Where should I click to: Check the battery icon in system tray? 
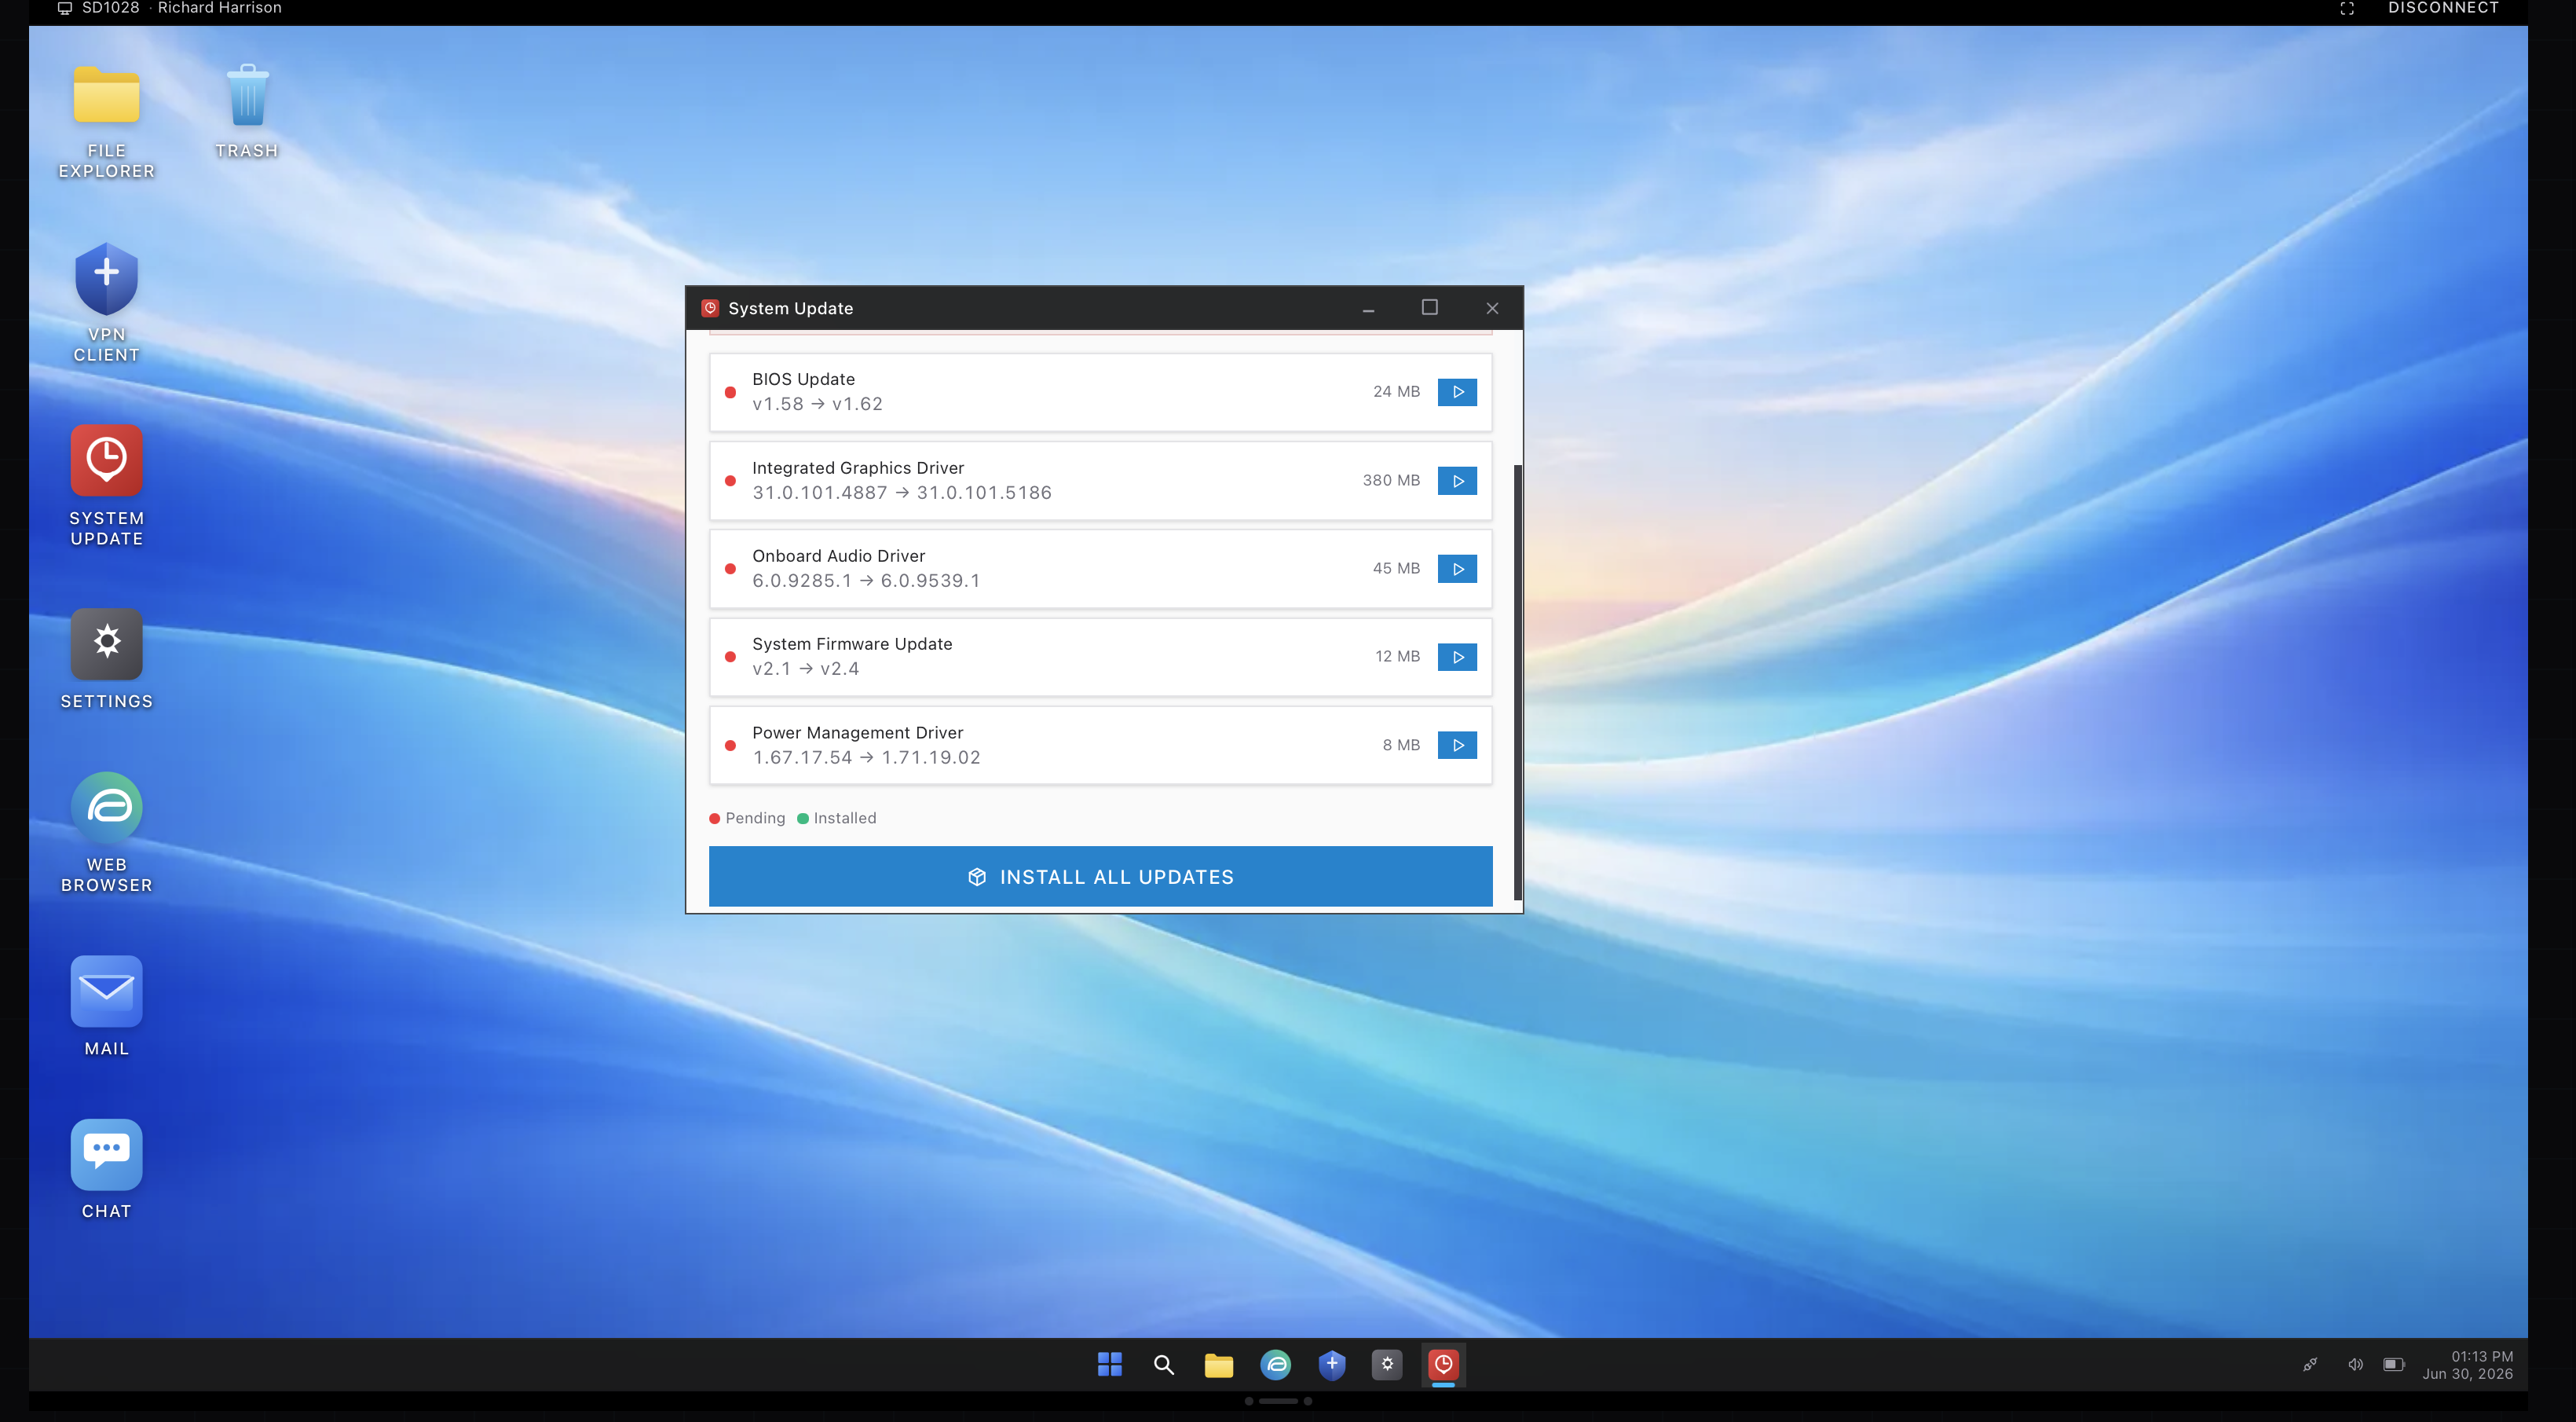2393,1365
